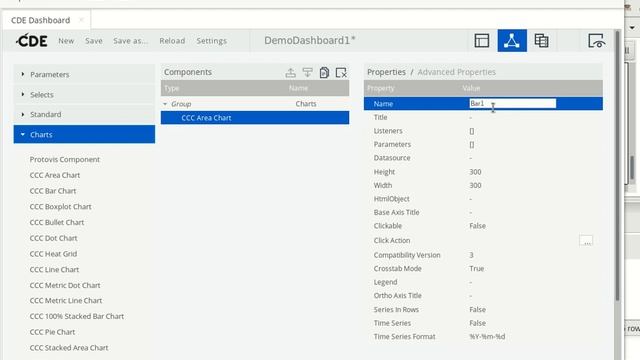The image size is (640, 360).
Task: Add a CCC Metric Line Chart
Action: (66, 300)
